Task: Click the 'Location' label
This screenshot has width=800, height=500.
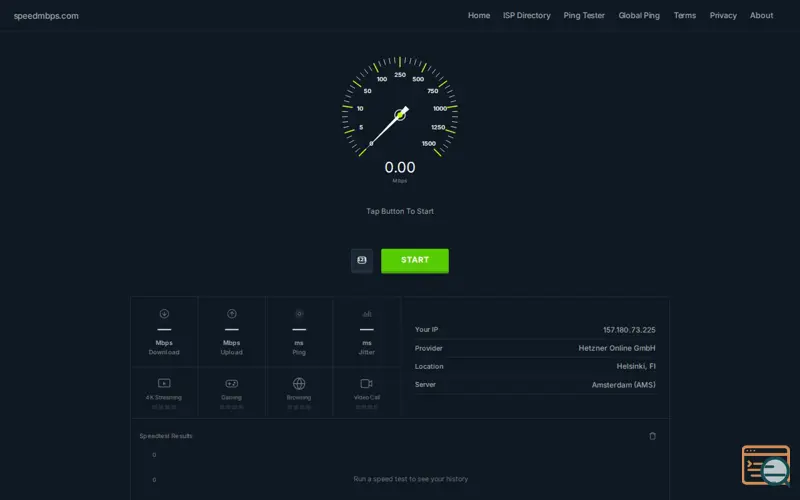Action: (x=429, y=366)
